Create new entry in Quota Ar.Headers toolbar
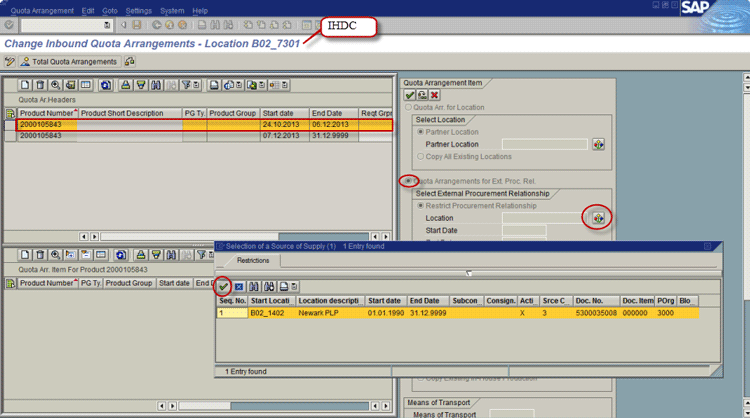The height and width of the screenshot is (418, 750). 25,85
